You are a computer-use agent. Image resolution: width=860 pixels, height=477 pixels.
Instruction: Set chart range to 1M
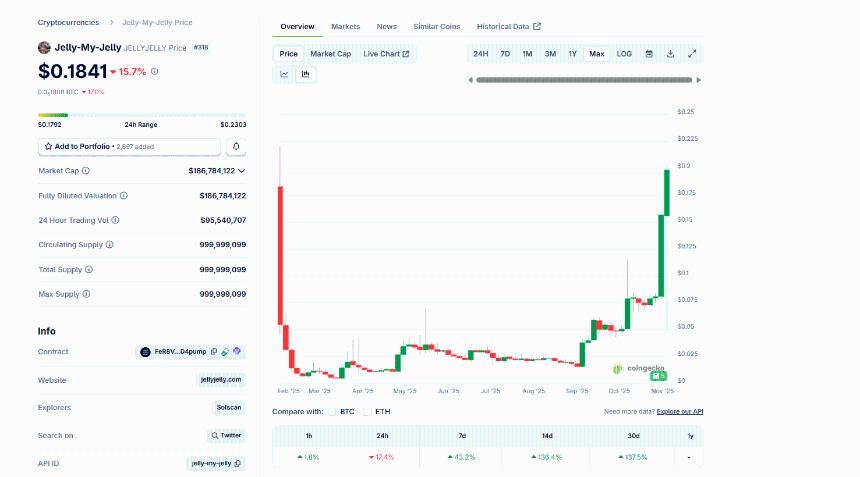[527, 54]
